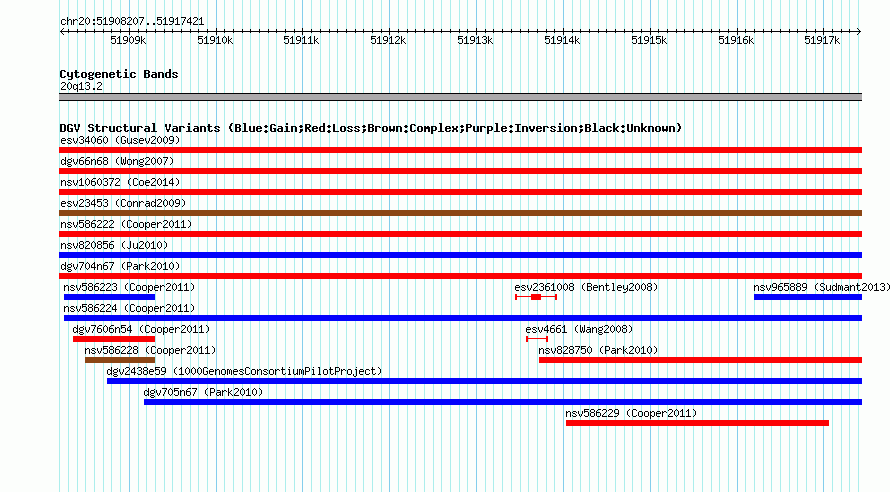
Task: Click dgv705n67 (Park2010) label
Action: [203, 392]
